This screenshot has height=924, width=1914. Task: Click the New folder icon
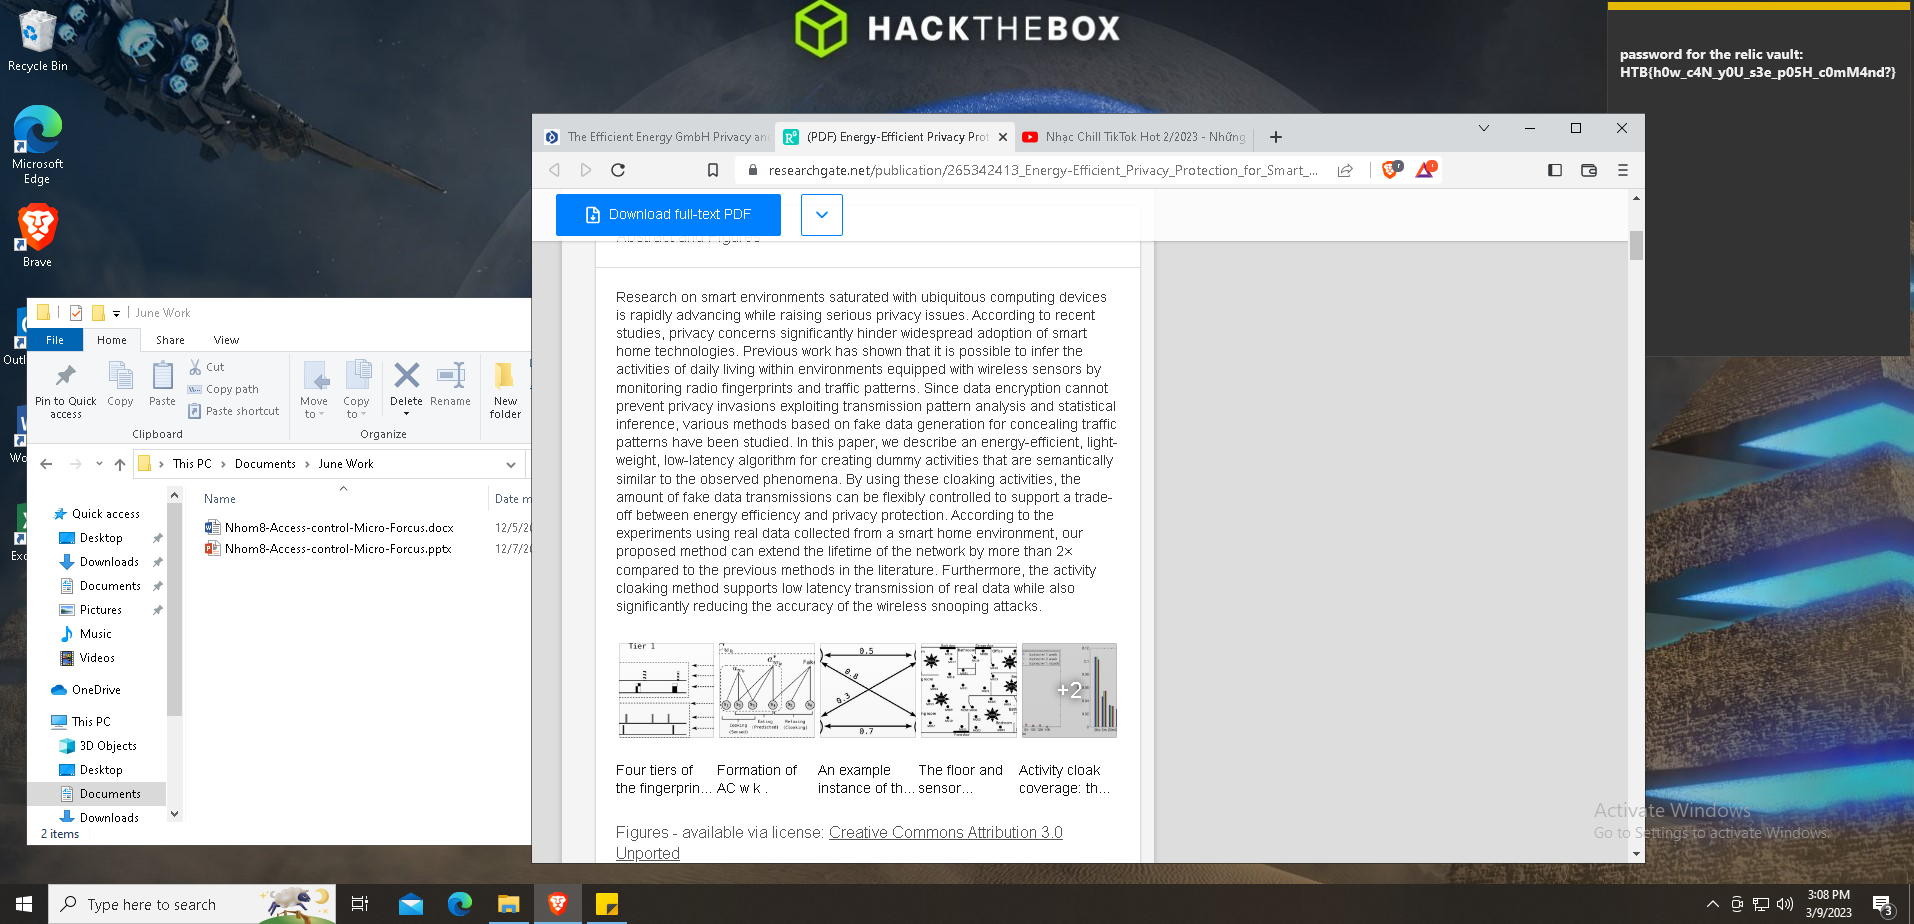[505, 390]
